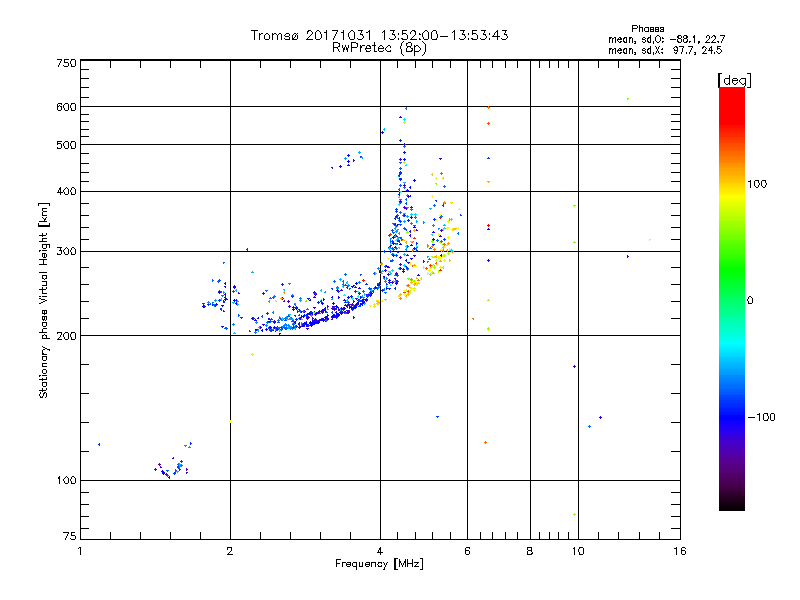Click the 'Phases' header text
Image resolution: width=800 pixels, height=600 pixels.
pos(647,29)
